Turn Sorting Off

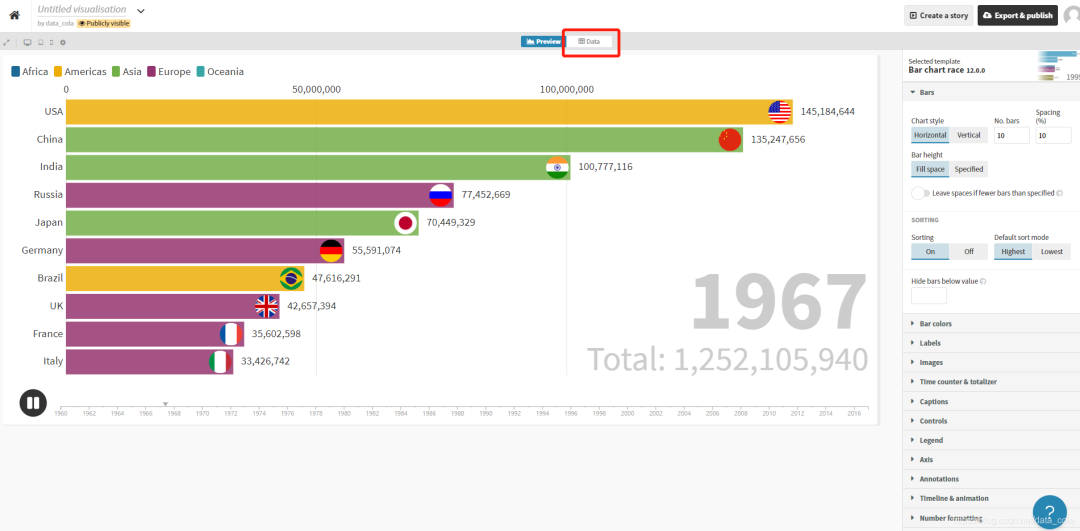pyautogui.click(x=967, y=251)
